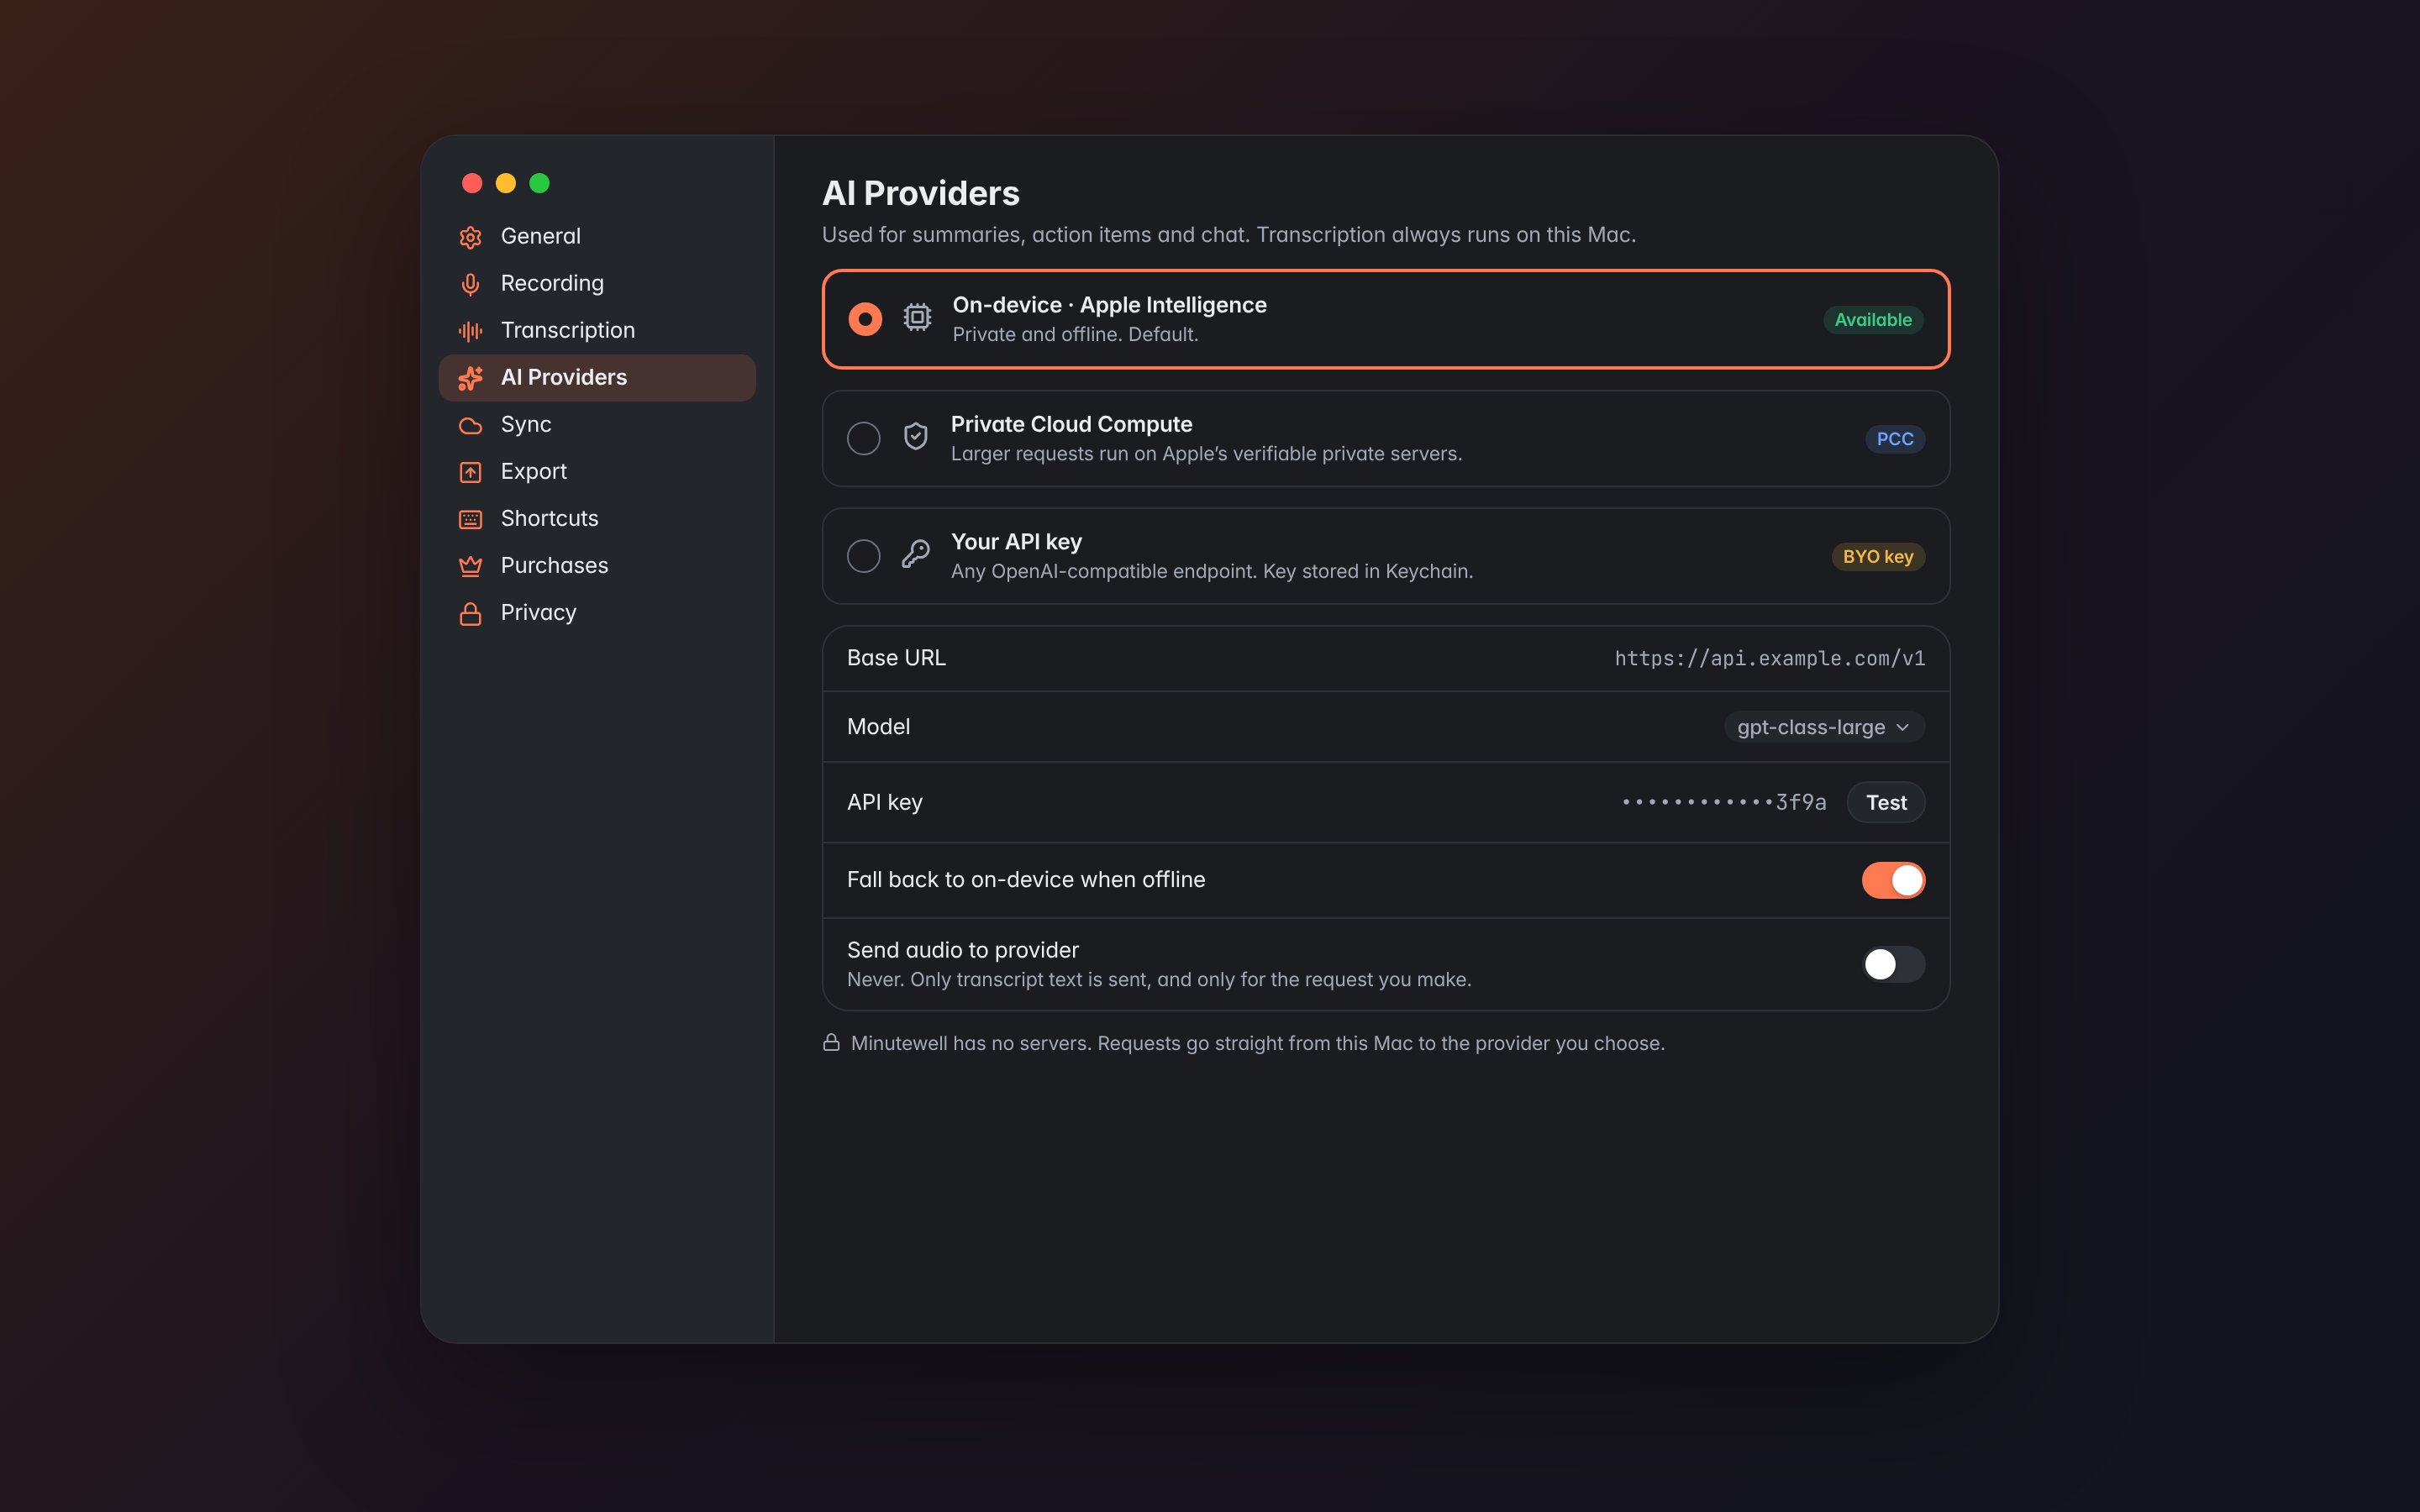
Task: Click the Base URL field value
Action: 1769,658
